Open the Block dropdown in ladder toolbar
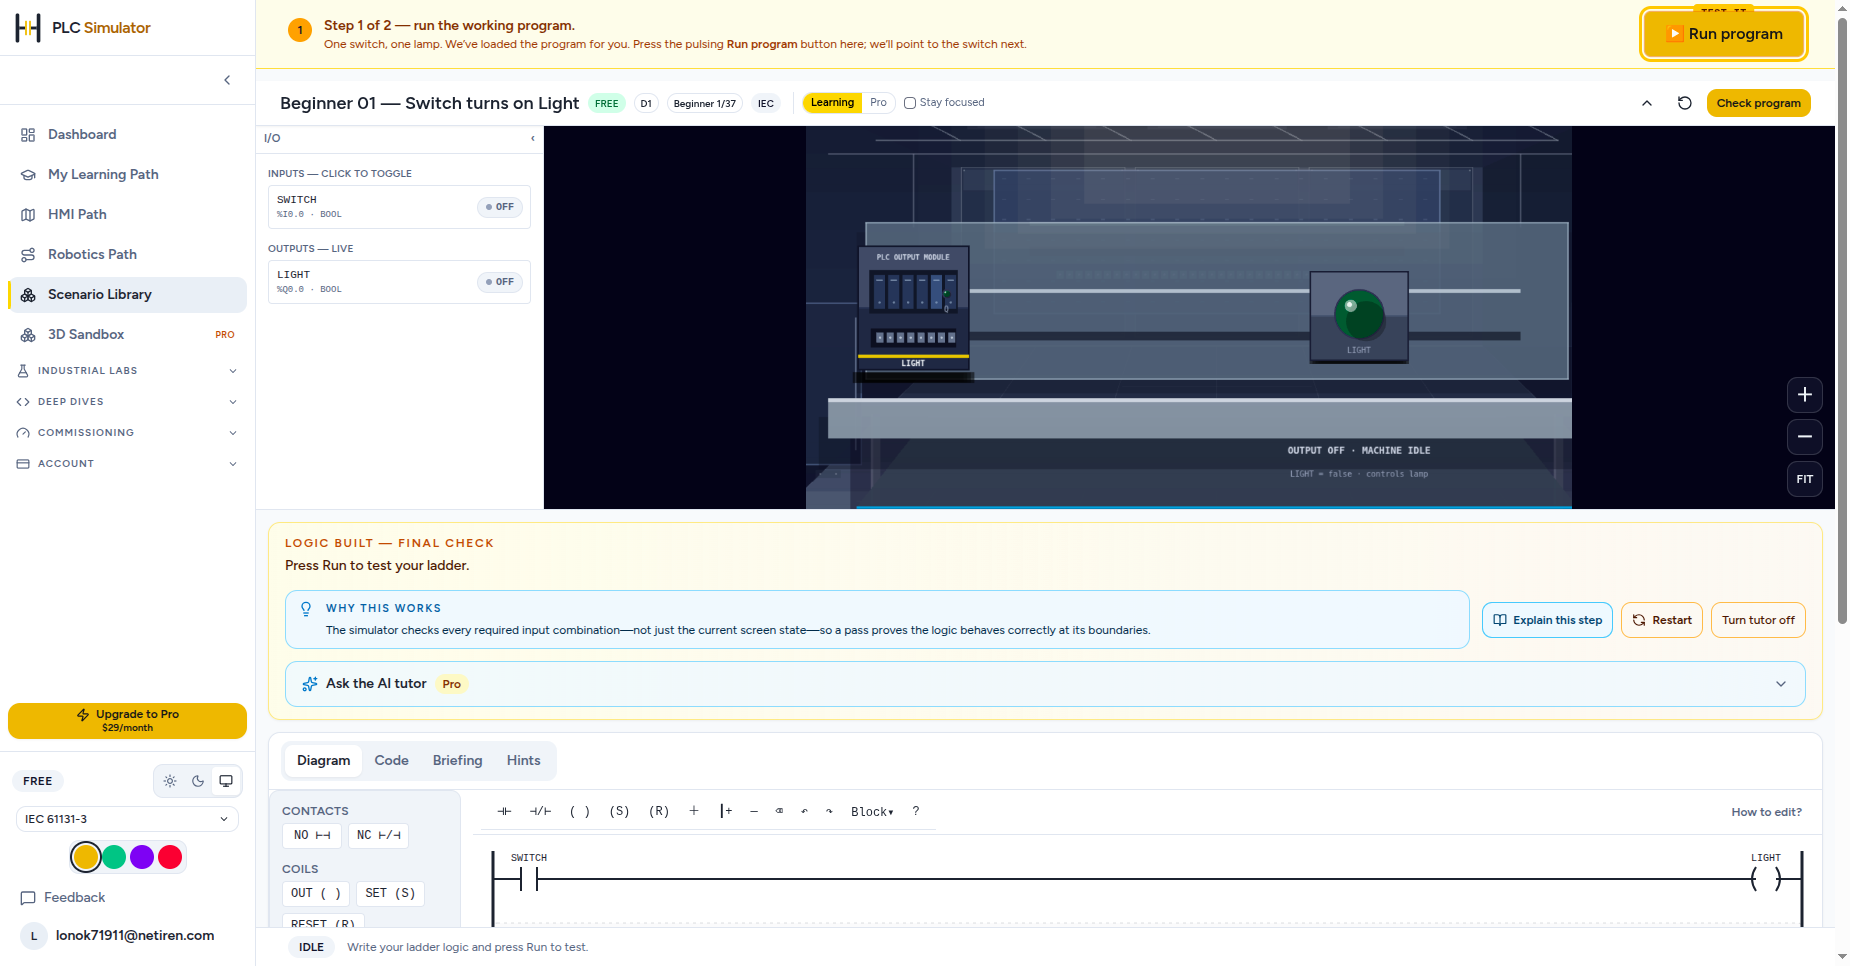This screenshot has height=966, width=1850. point(872,811)
